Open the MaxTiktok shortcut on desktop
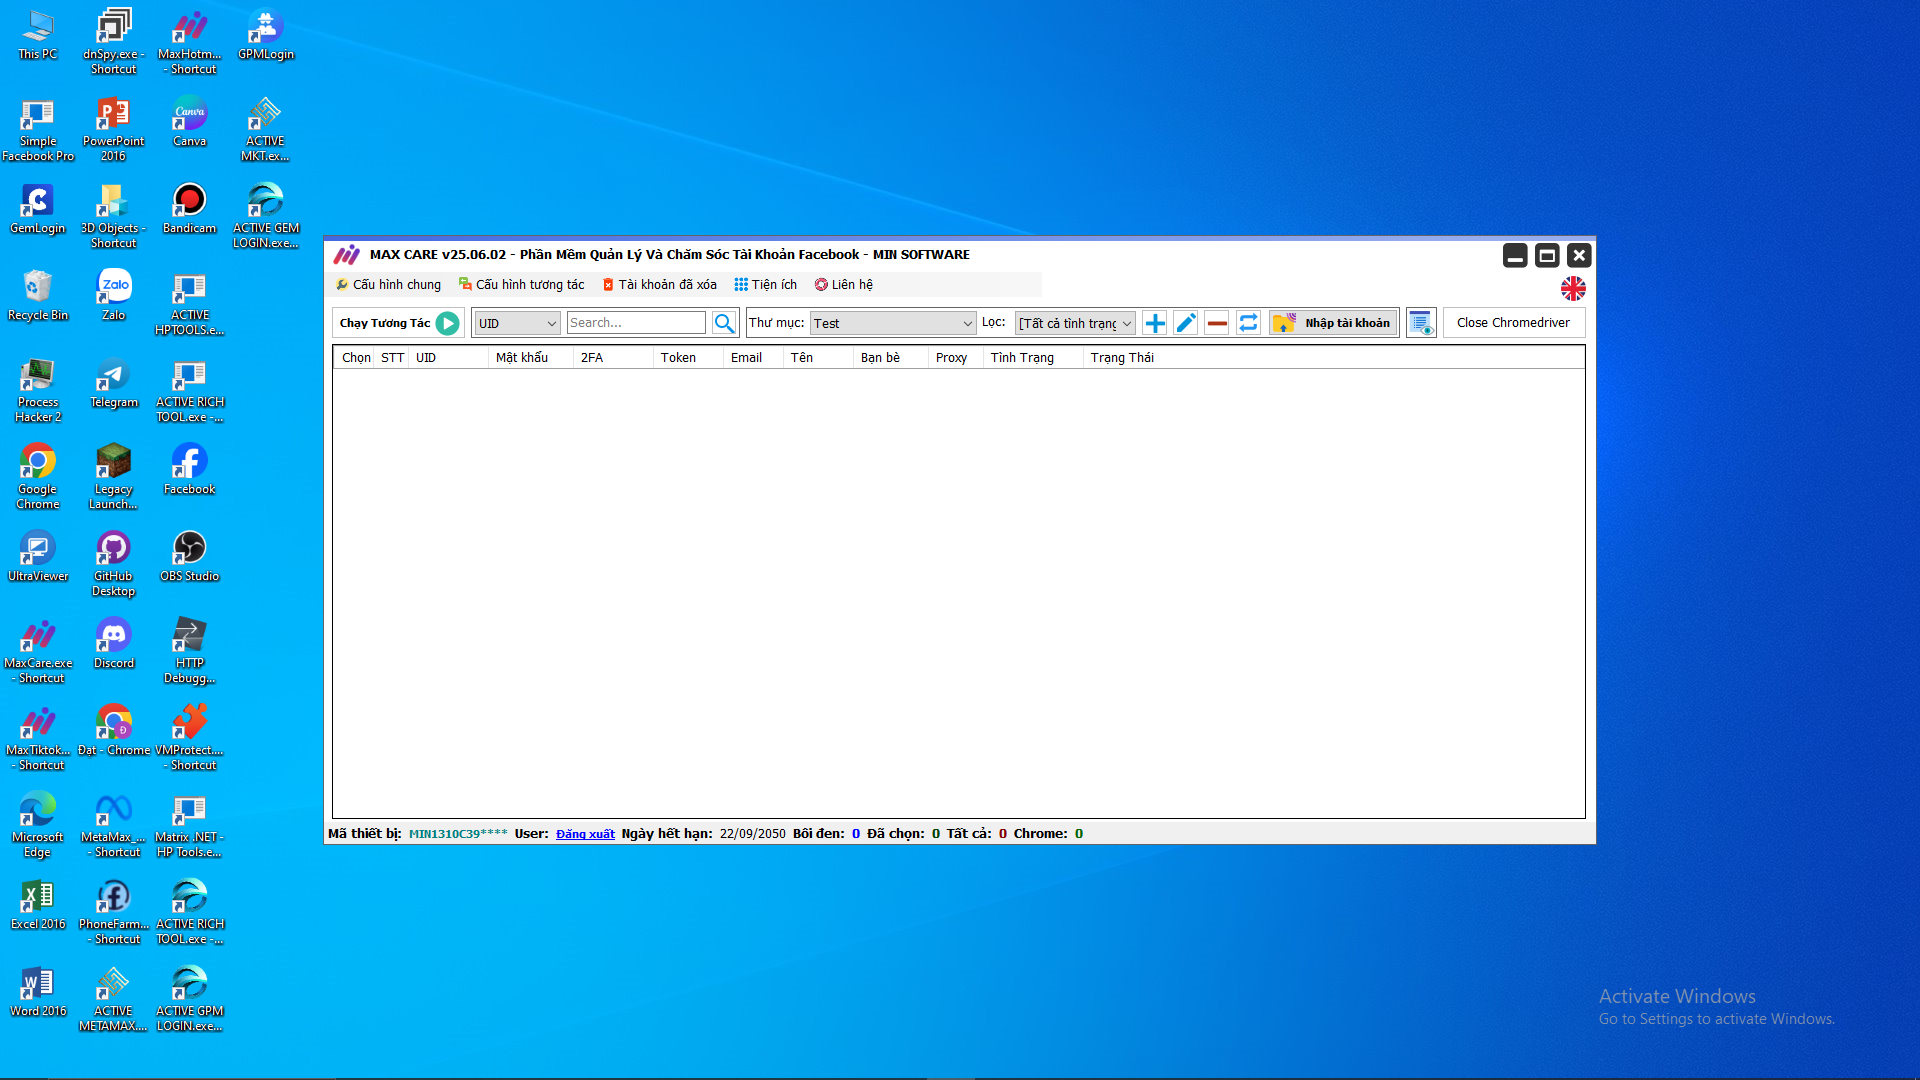Viewport: 1920px width, 1080px height. tap(38, 739)
